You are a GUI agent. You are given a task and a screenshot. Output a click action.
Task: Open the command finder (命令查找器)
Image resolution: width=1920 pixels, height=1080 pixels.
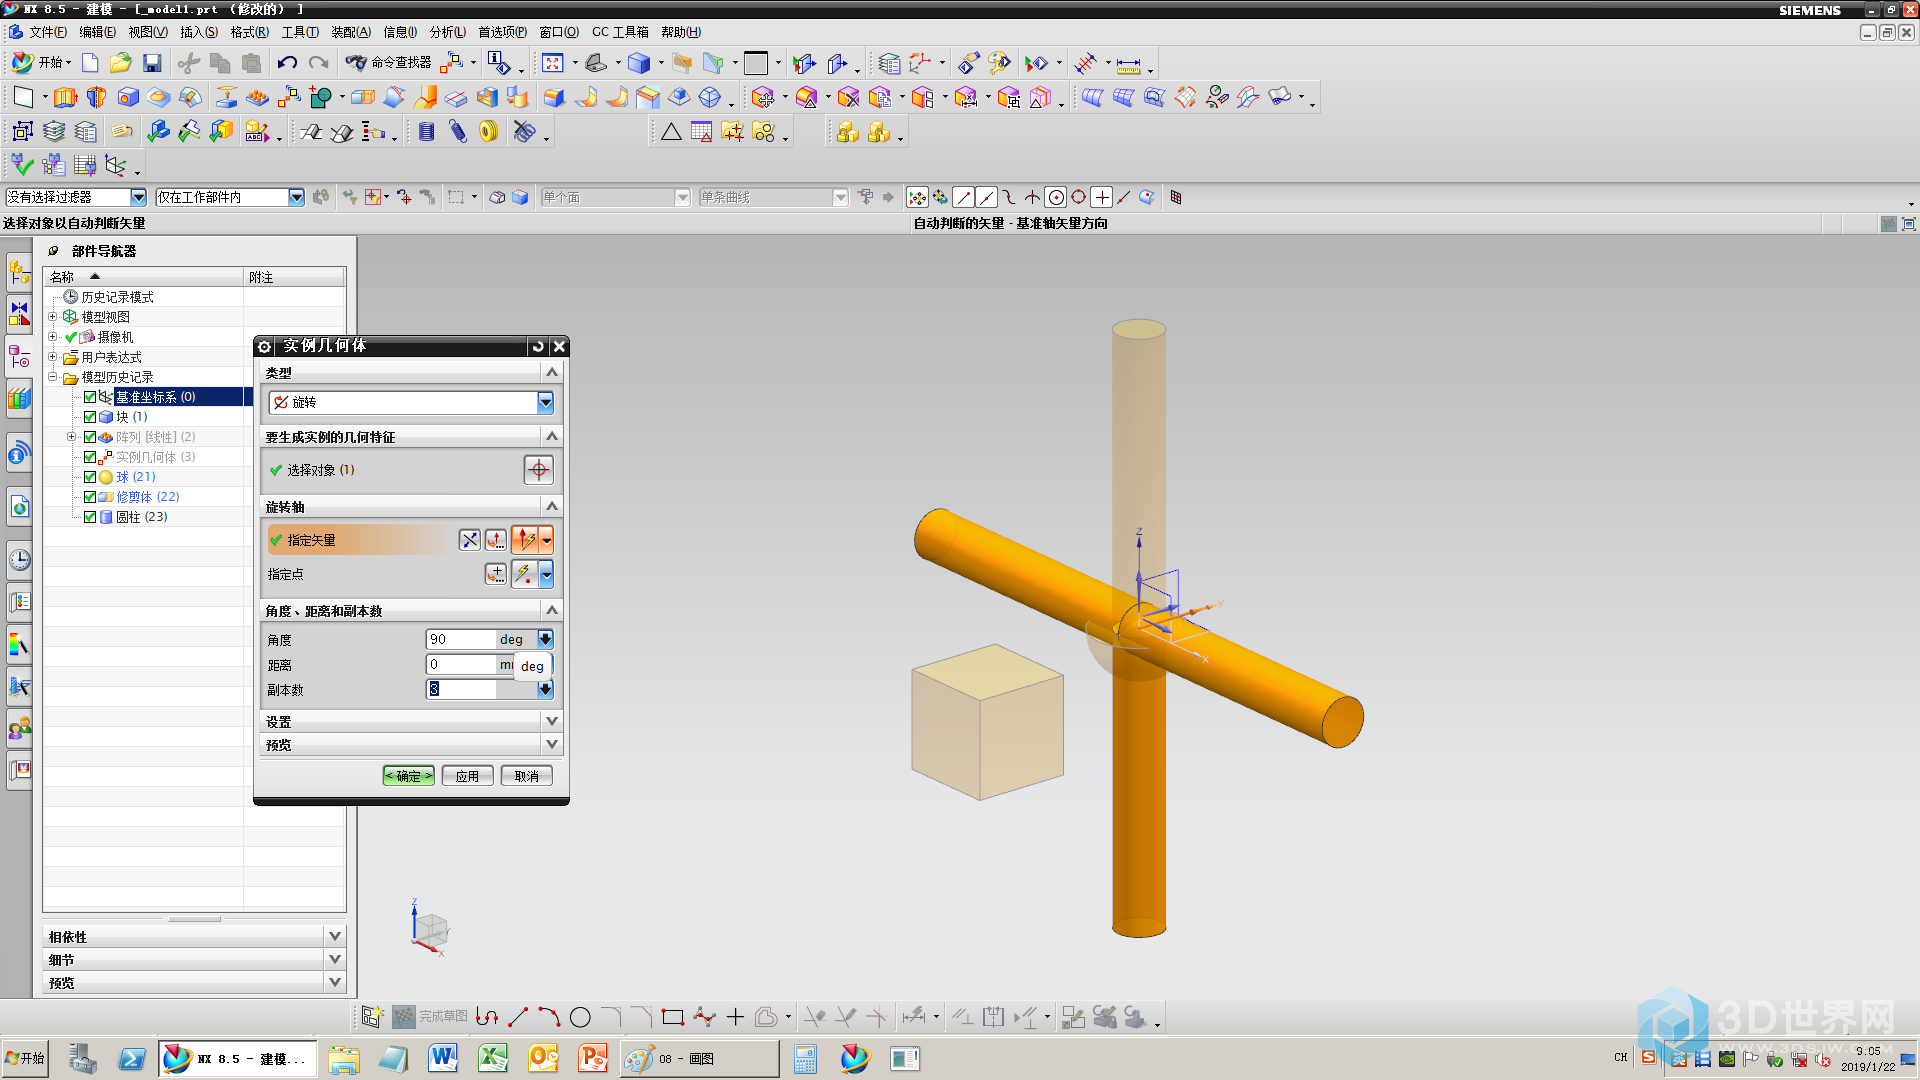389,63
